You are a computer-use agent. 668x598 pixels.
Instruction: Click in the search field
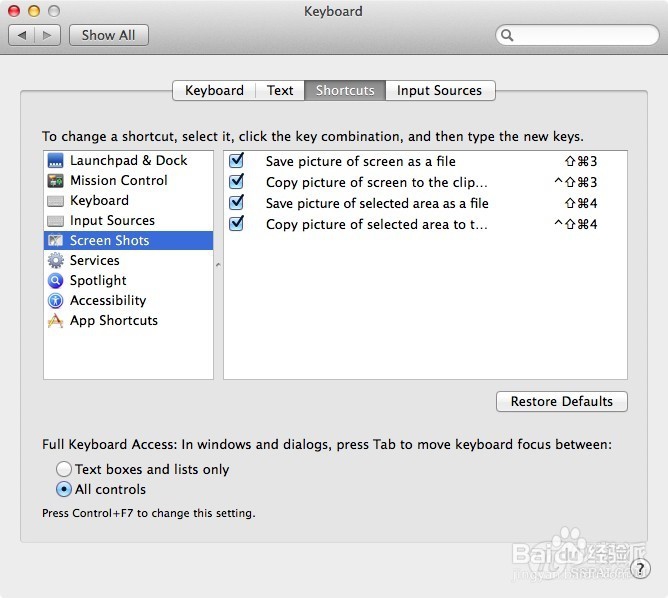point(577,35)
